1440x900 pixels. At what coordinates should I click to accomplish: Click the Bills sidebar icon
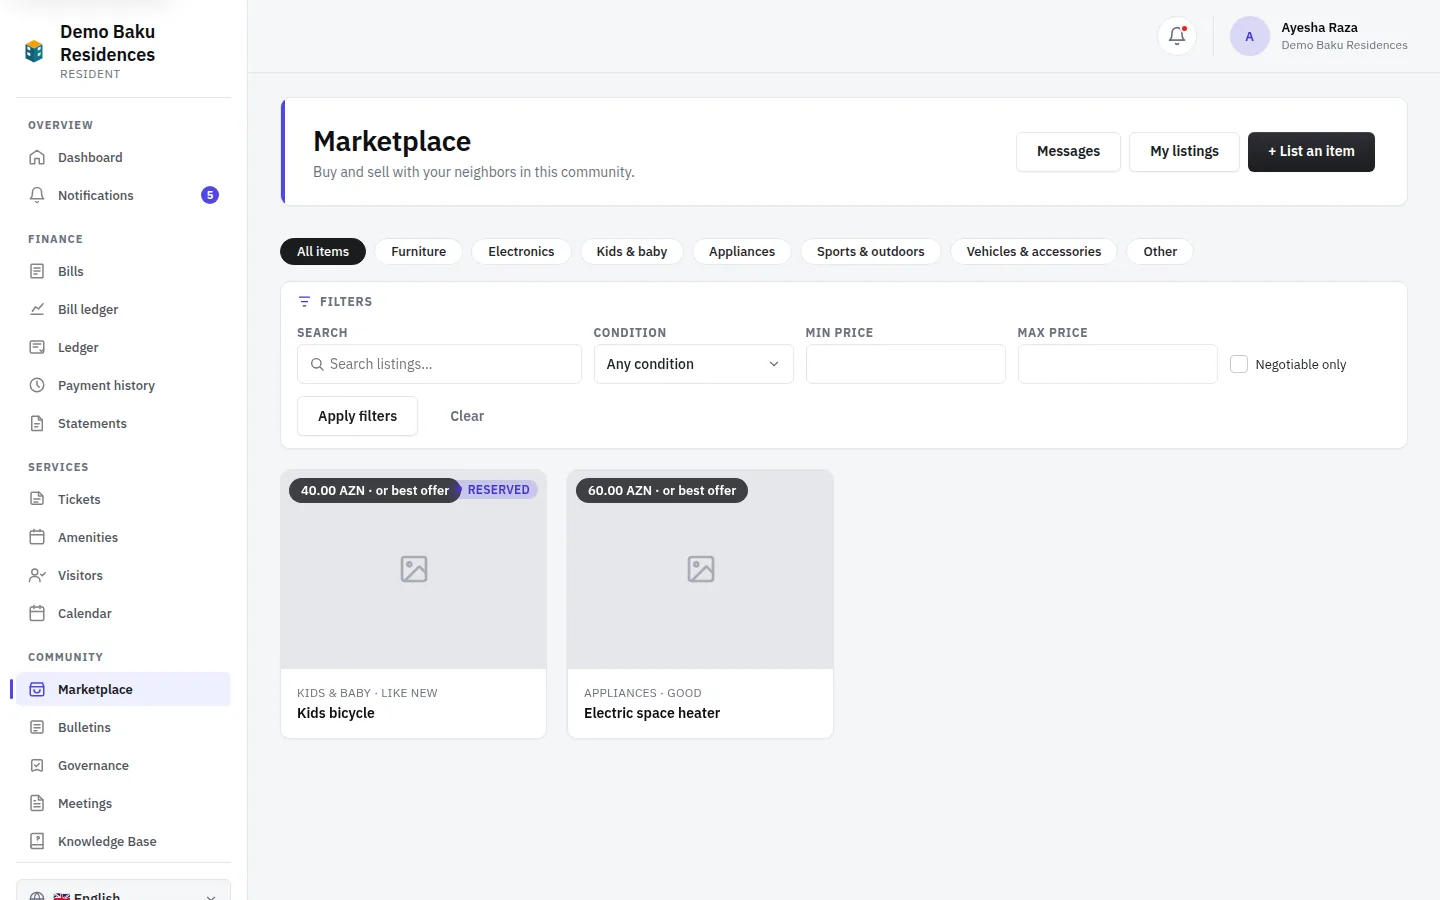click(37, 271)
